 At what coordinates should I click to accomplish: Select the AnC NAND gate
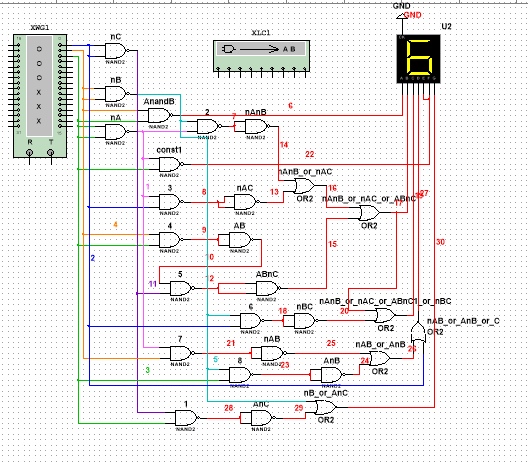[x=262, y=418]
